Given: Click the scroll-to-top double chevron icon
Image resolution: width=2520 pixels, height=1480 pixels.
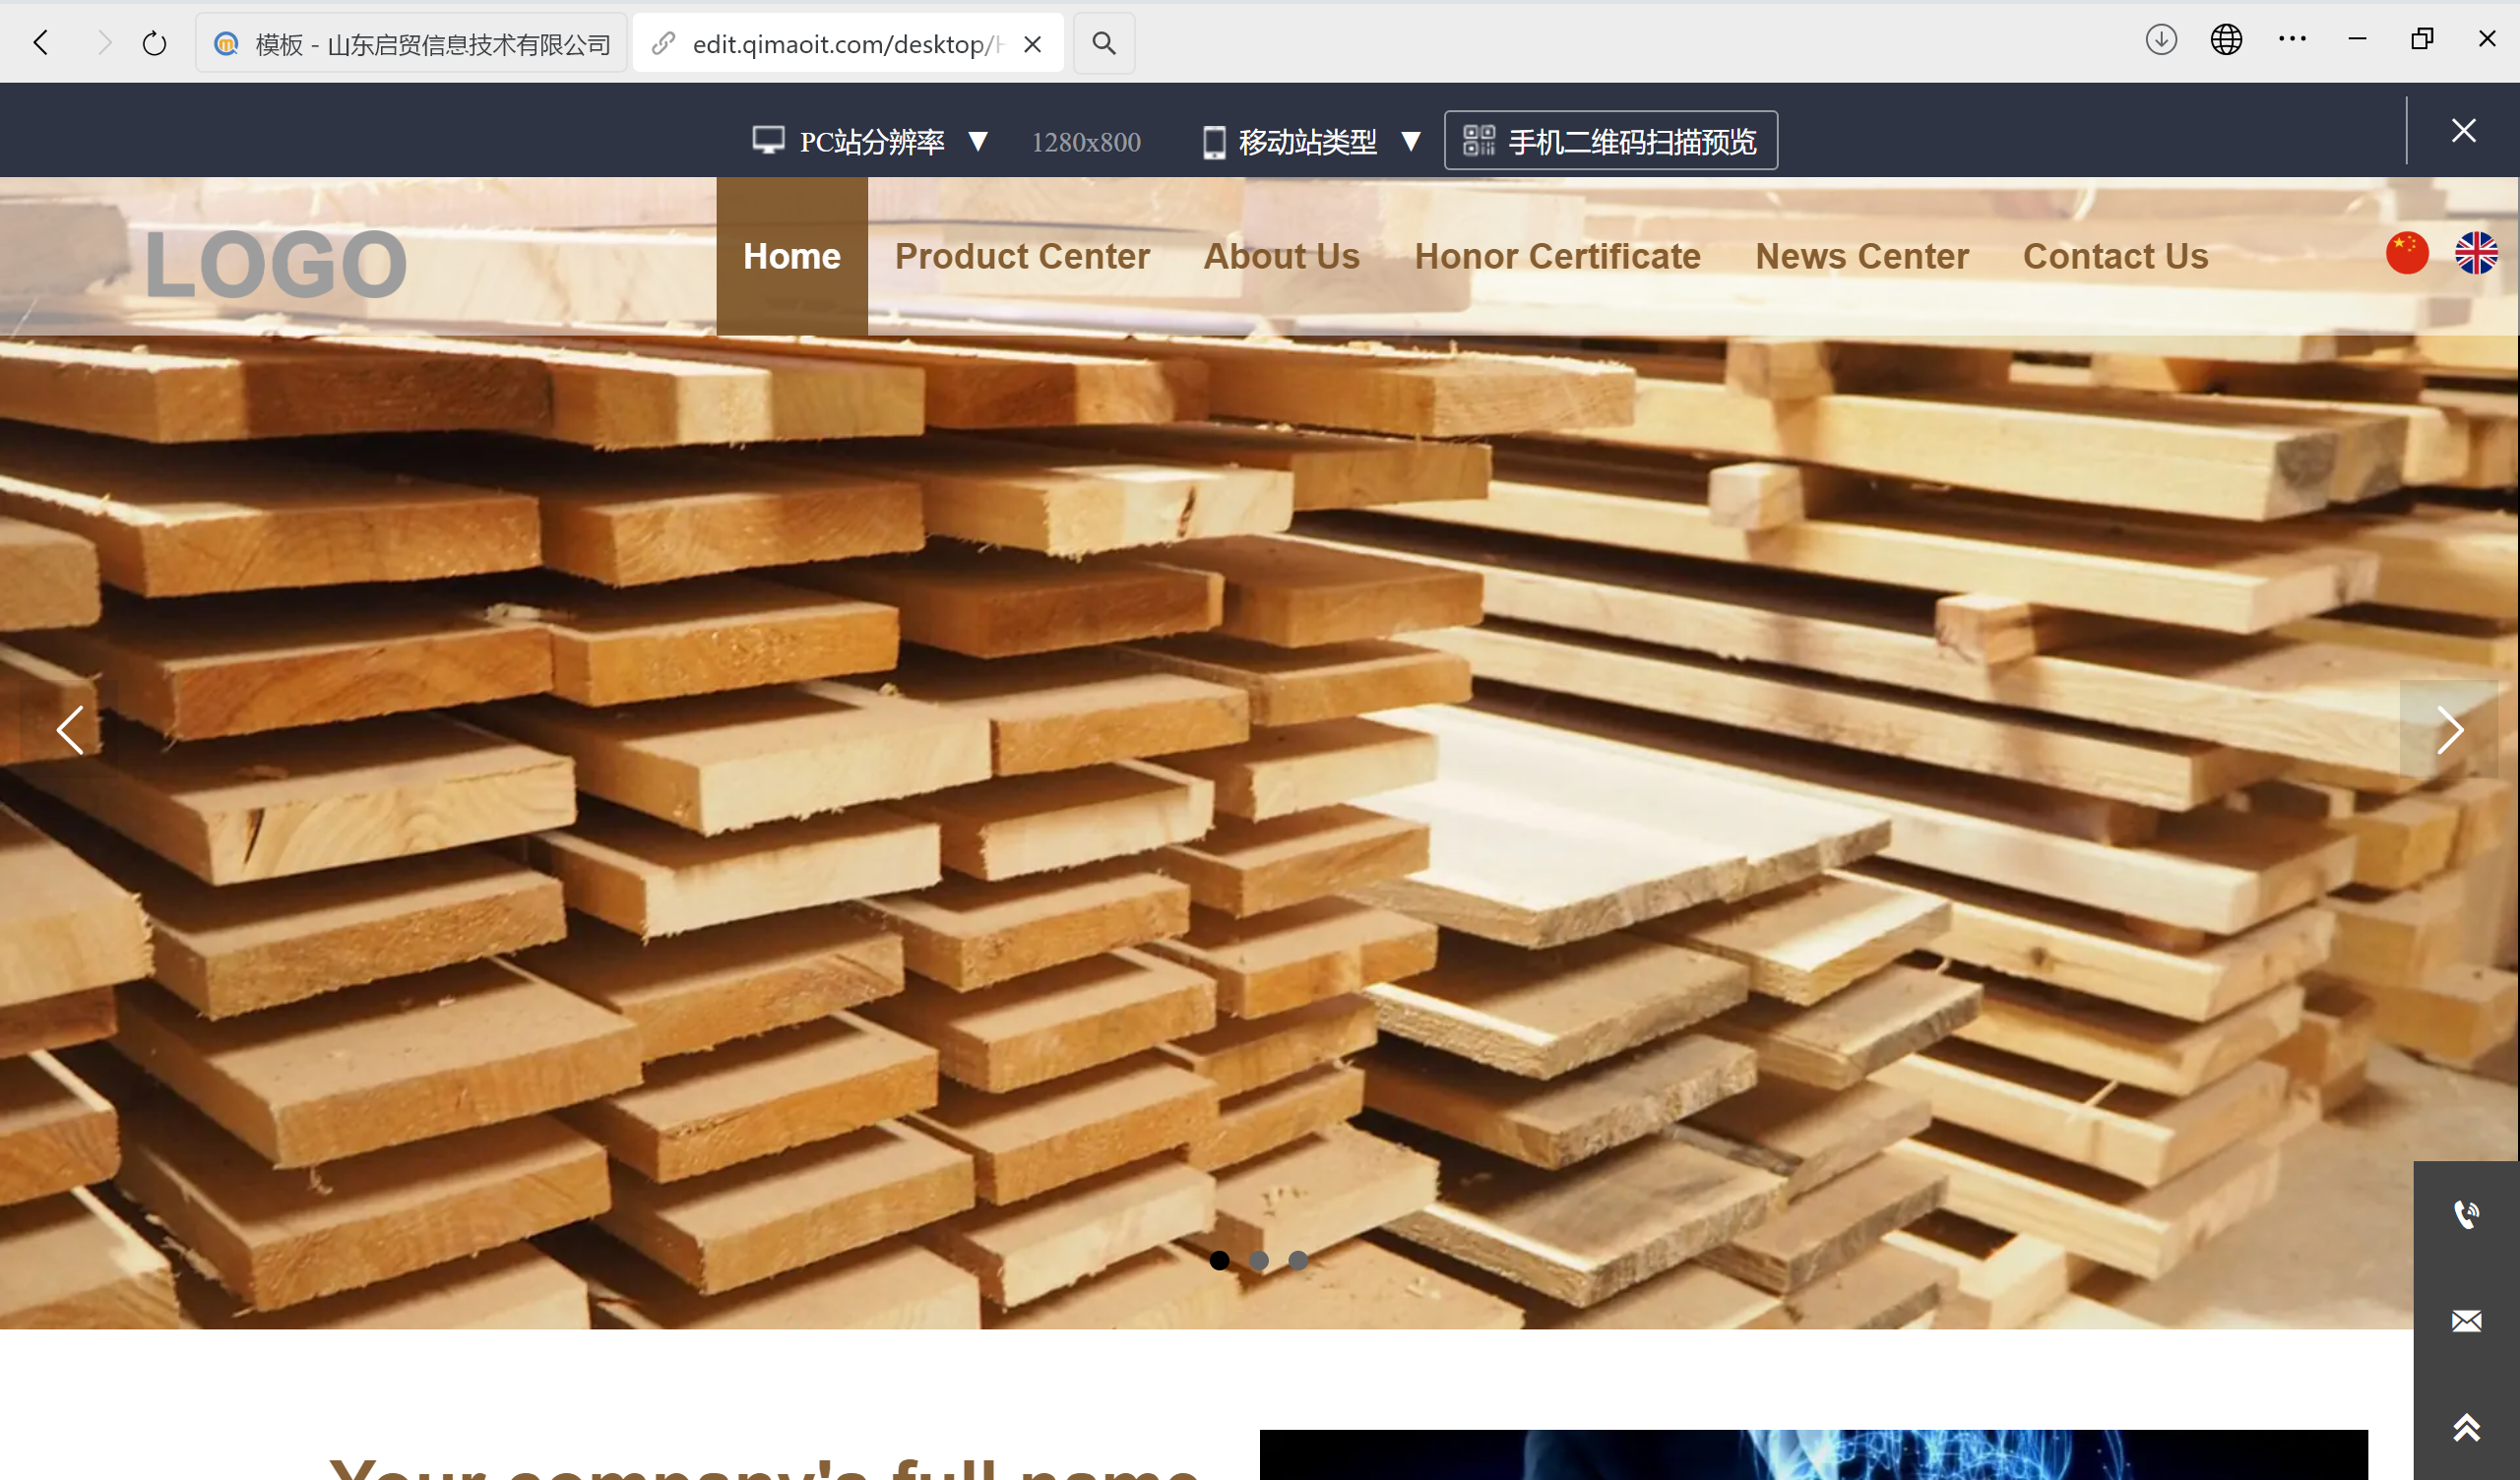Looking at the screenshot, I should tap(2466, 1427).
